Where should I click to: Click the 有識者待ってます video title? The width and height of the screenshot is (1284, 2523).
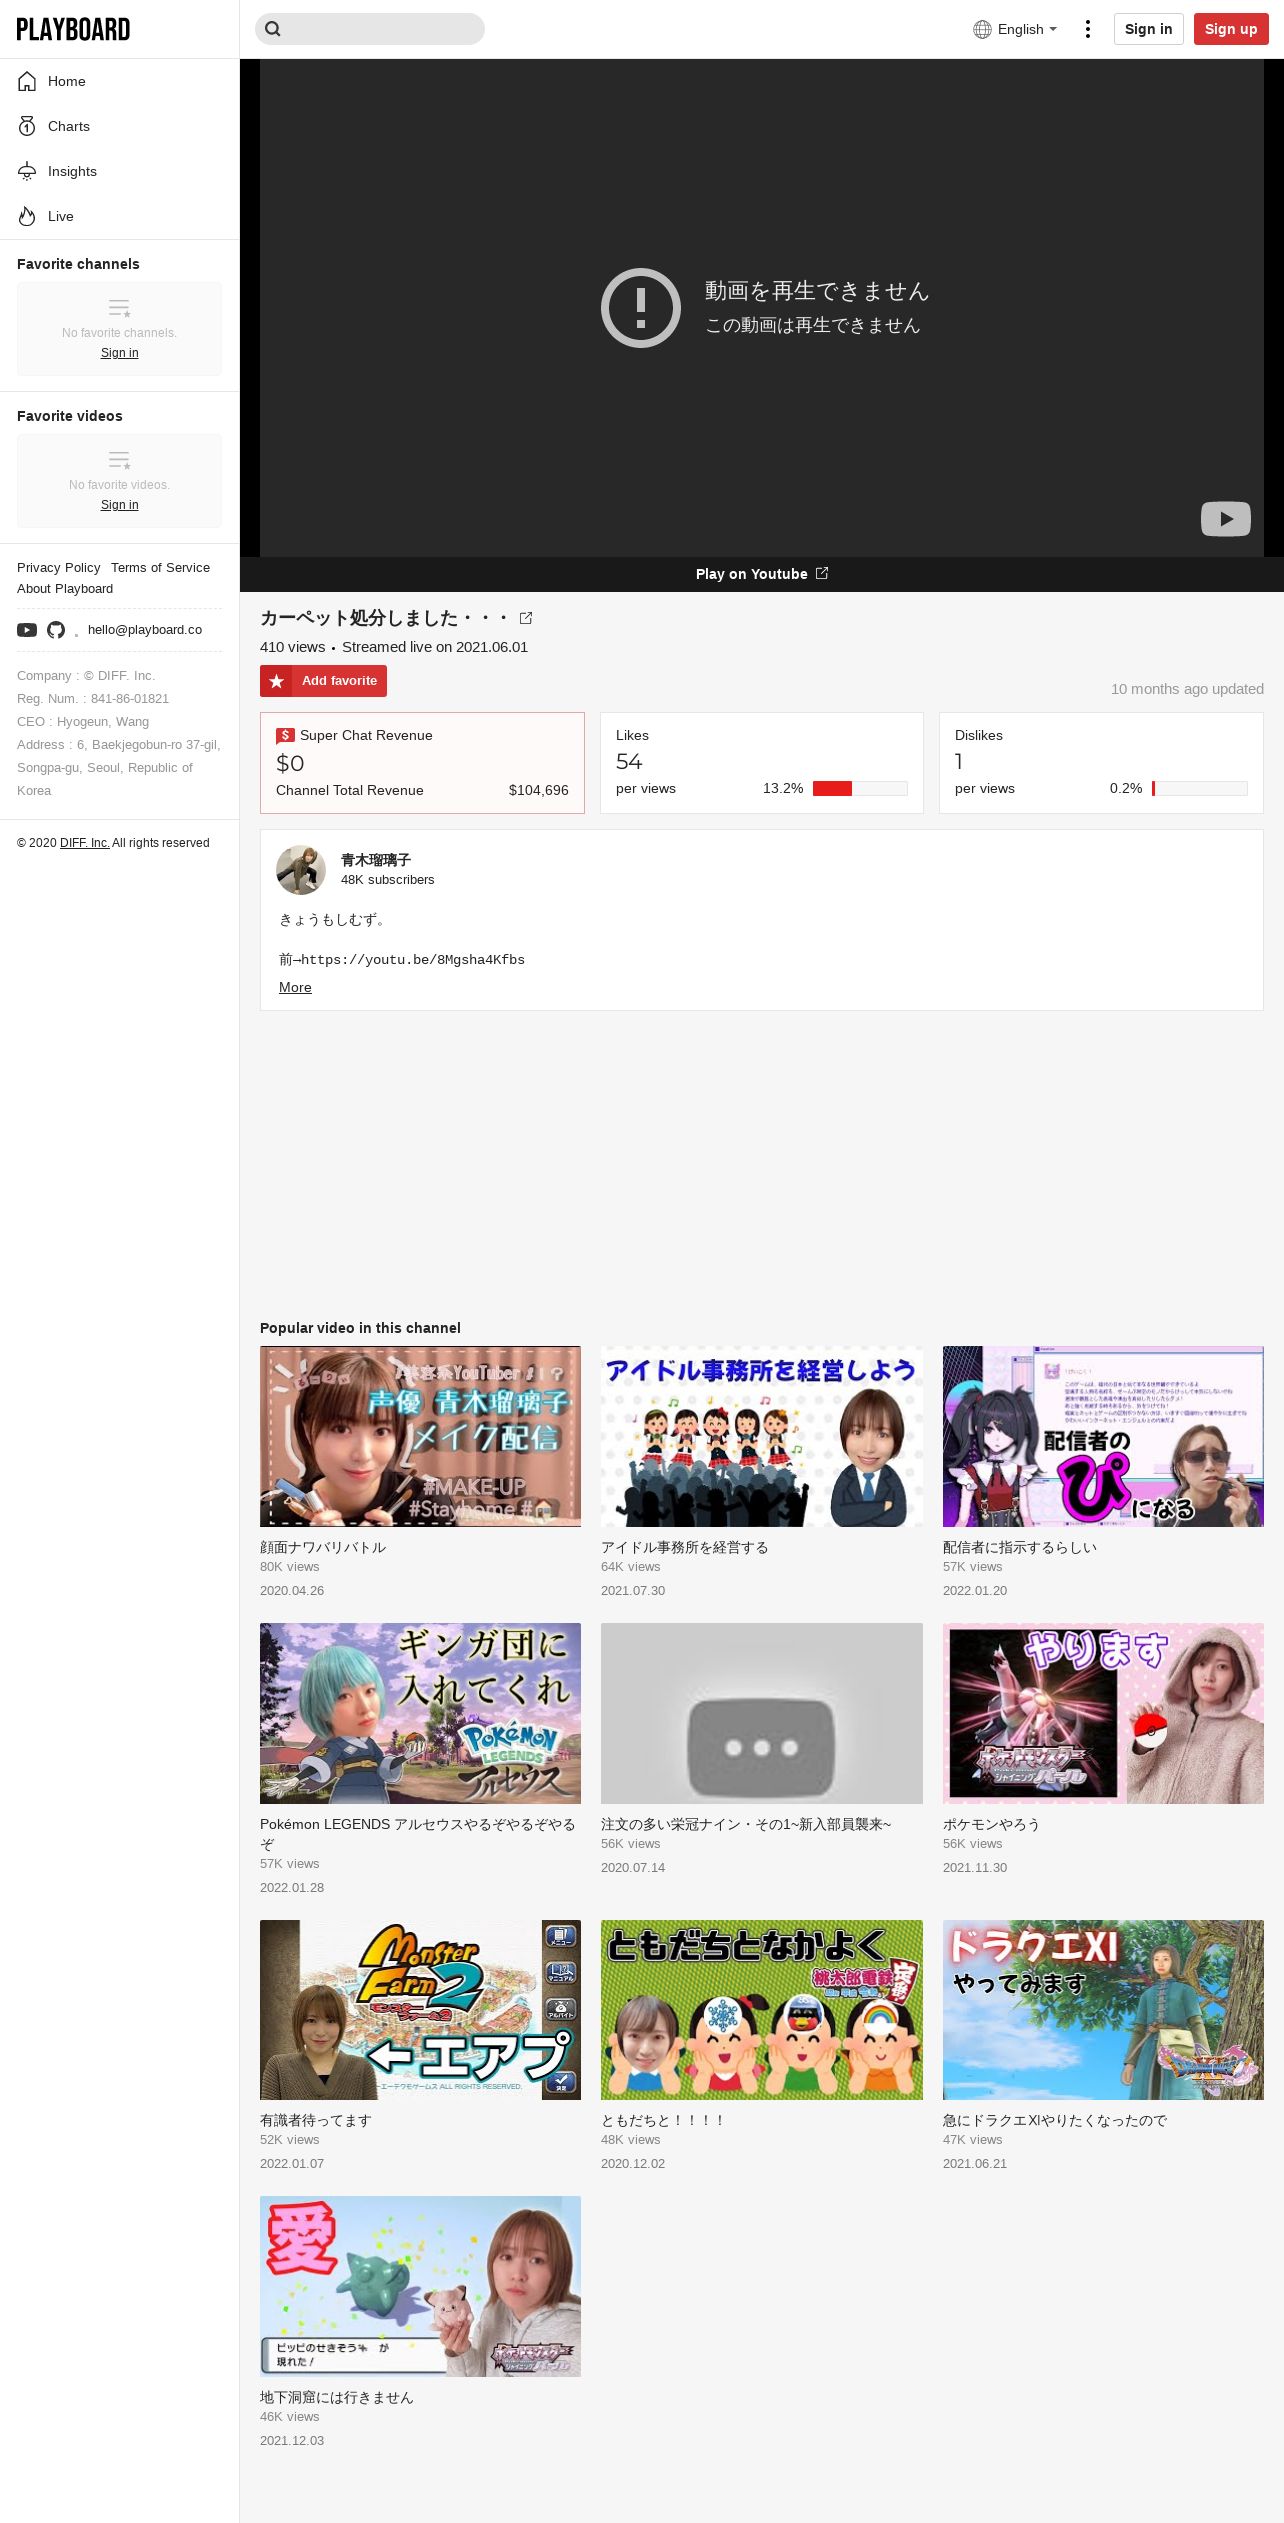coord(316,2120)
